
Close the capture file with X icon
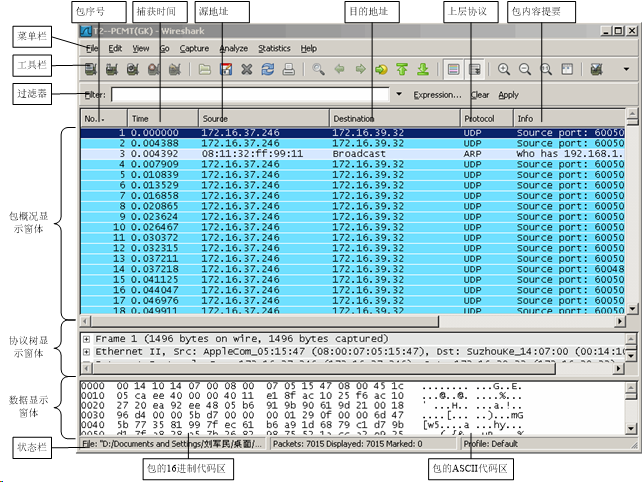click(x=246, y=69)
